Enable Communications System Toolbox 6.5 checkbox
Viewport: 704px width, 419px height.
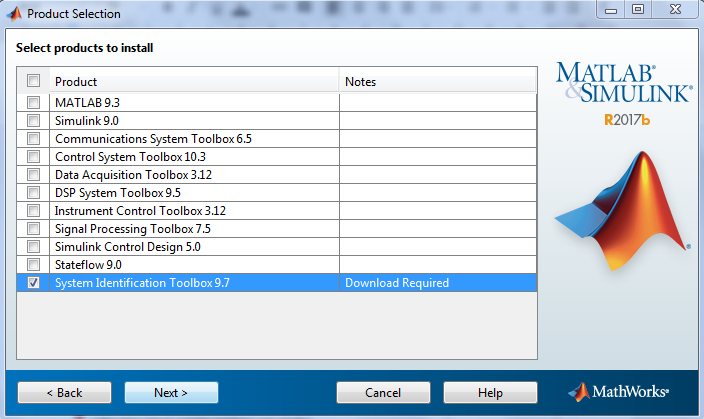tap(33, 138)
